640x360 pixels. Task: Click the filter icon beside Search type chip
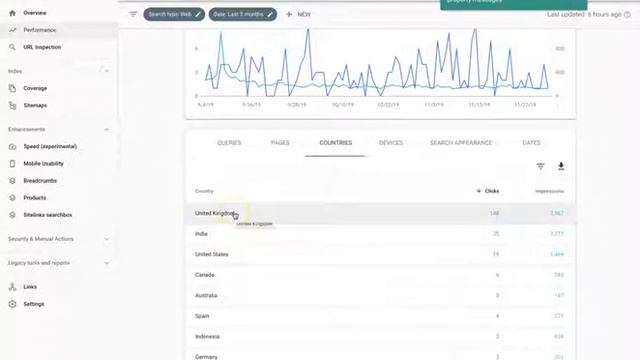click(x=133, y=14)
